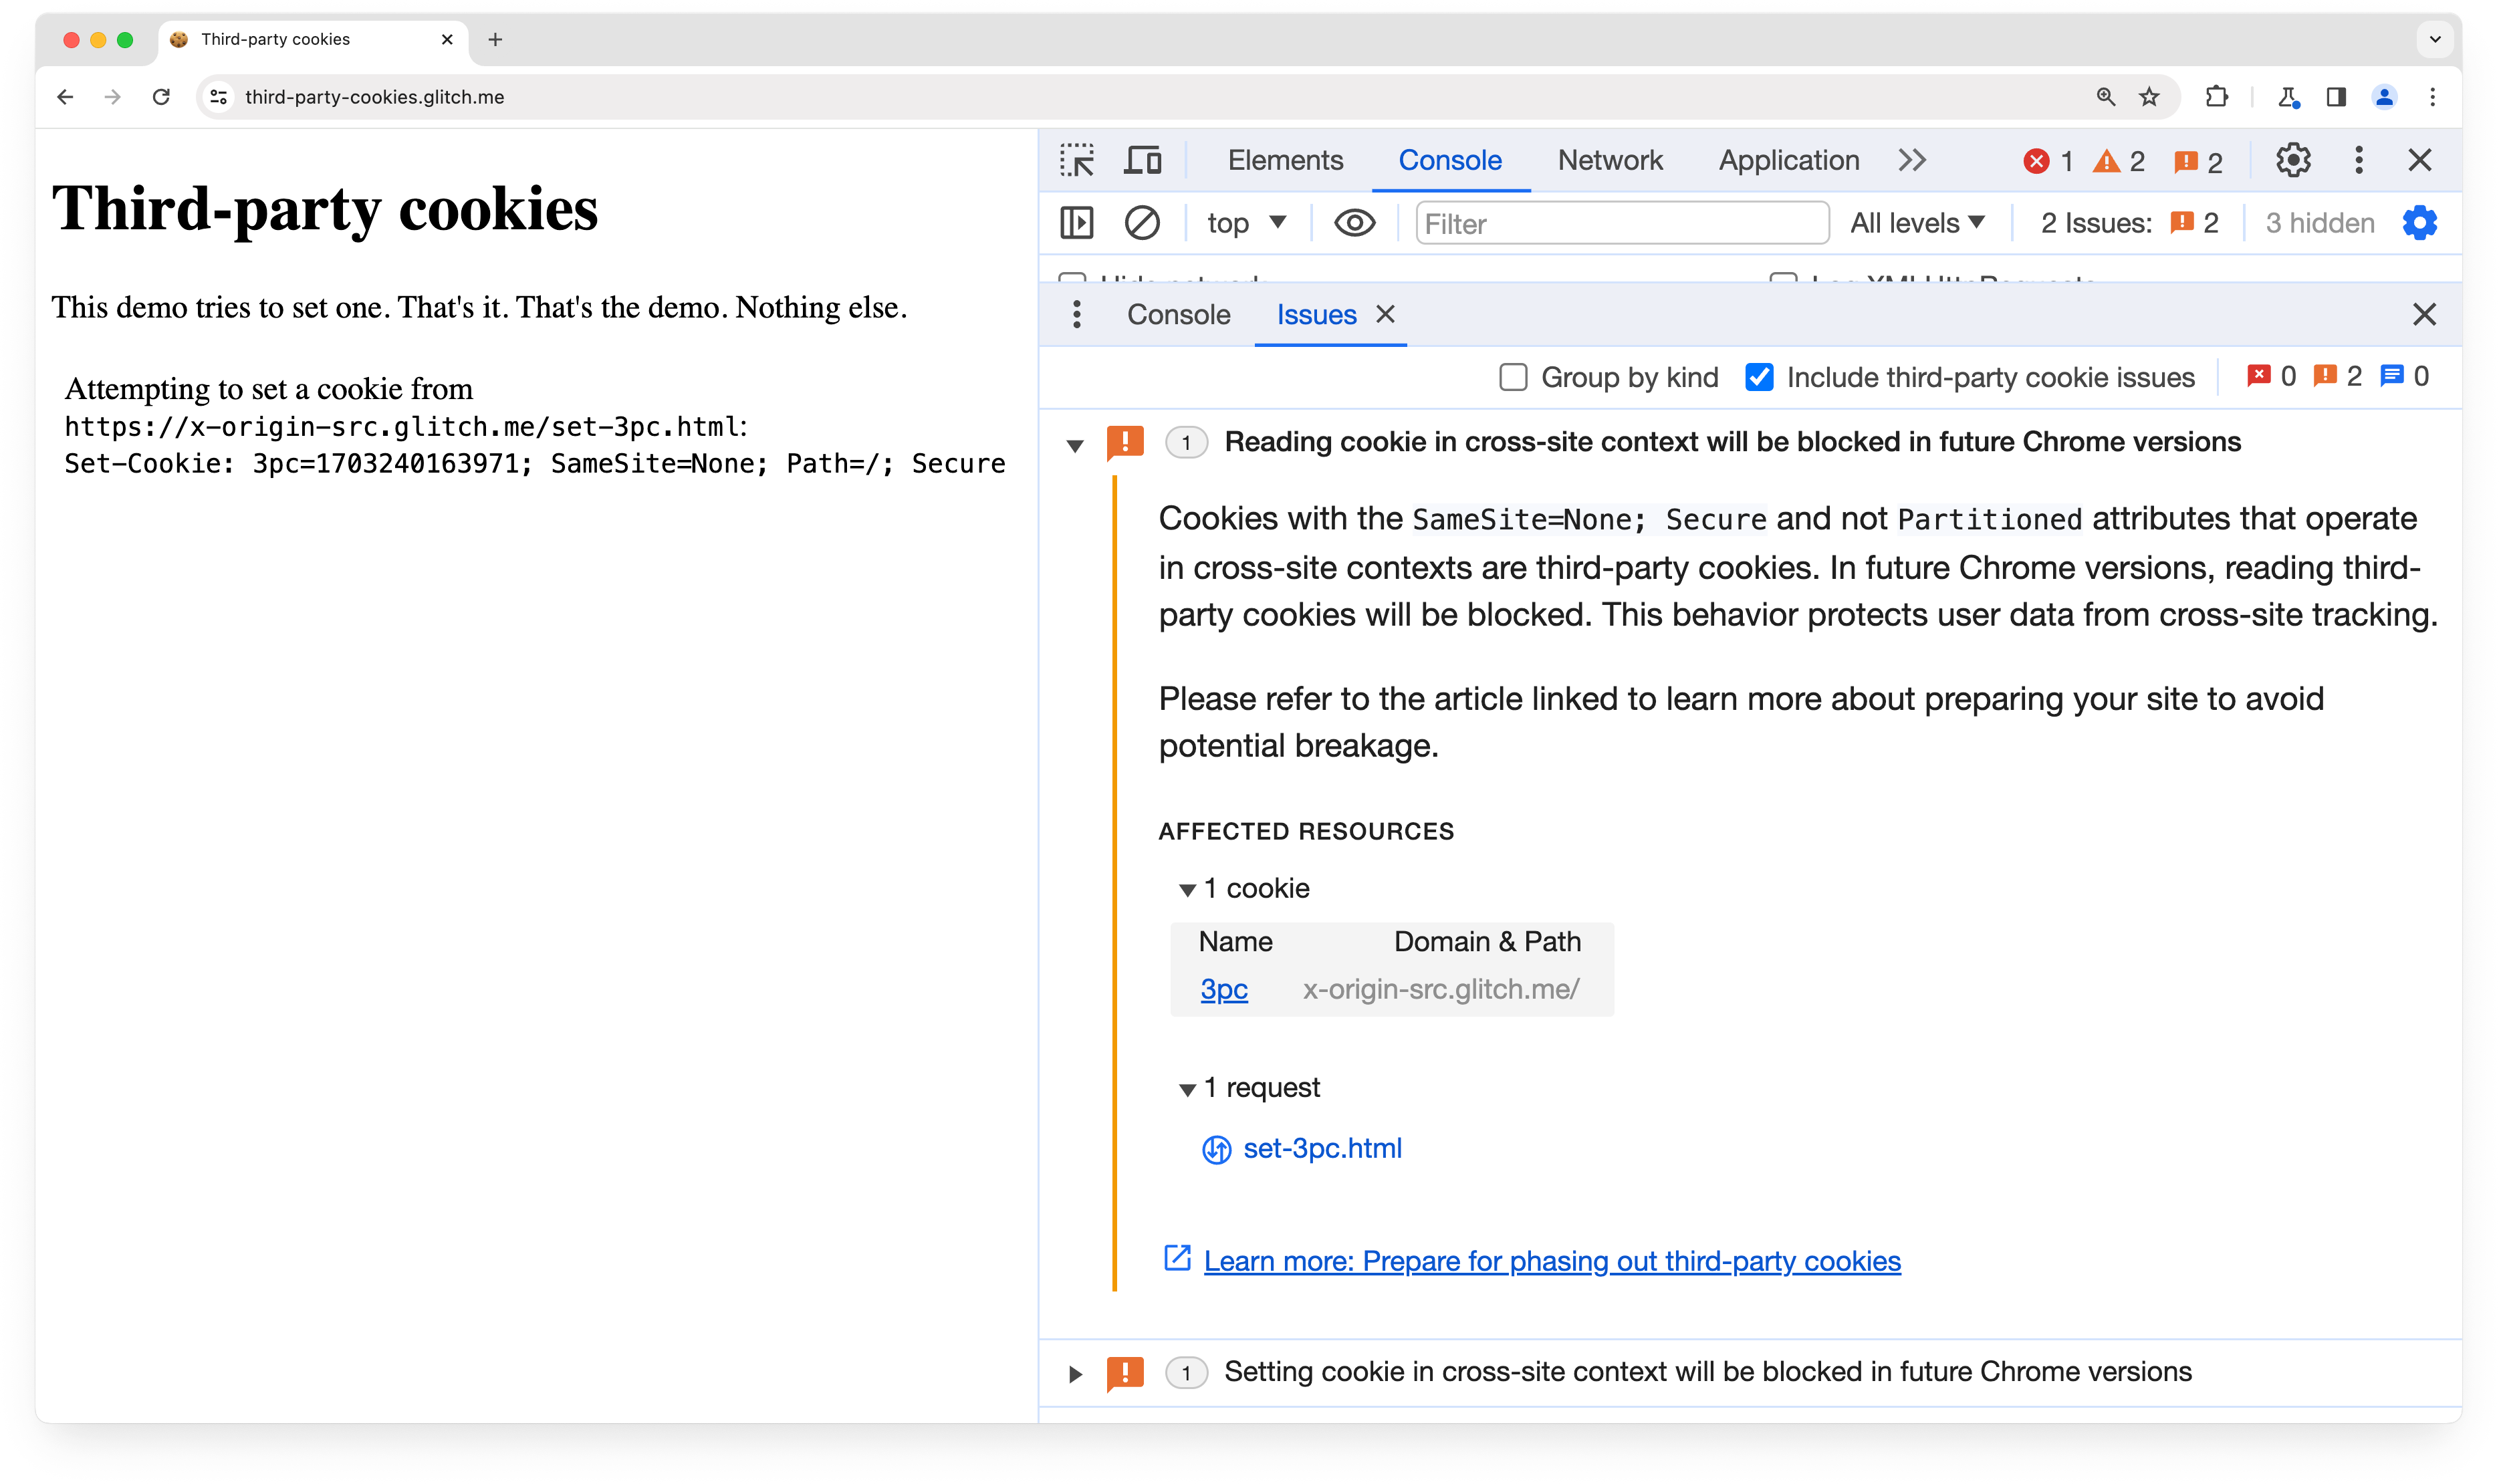Screen dimensions: 2499x1484
Task: Click the settings gear icon in DevTools
Action: pos(2292,159)
